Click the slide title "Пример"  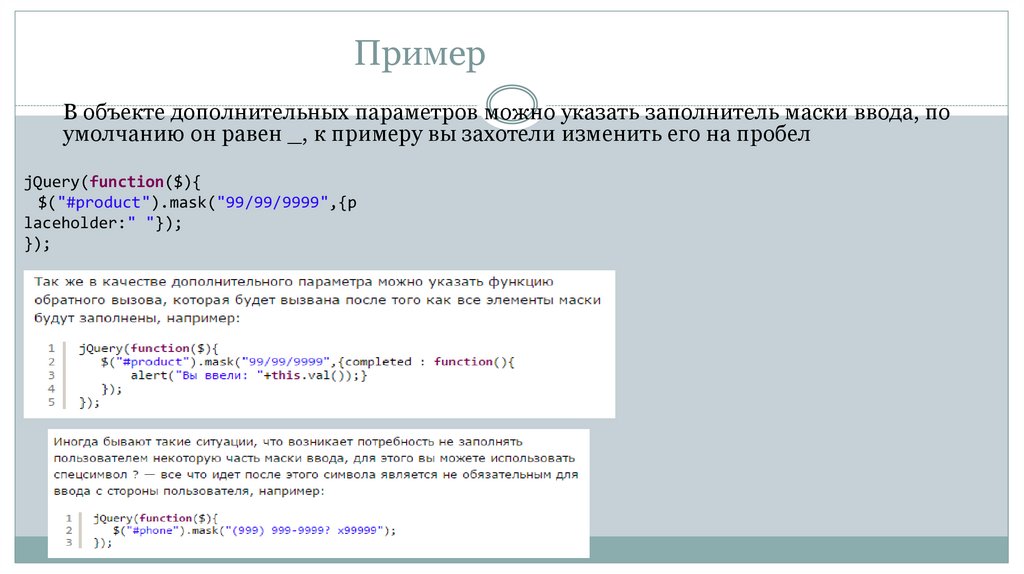(x=420, y=54)
